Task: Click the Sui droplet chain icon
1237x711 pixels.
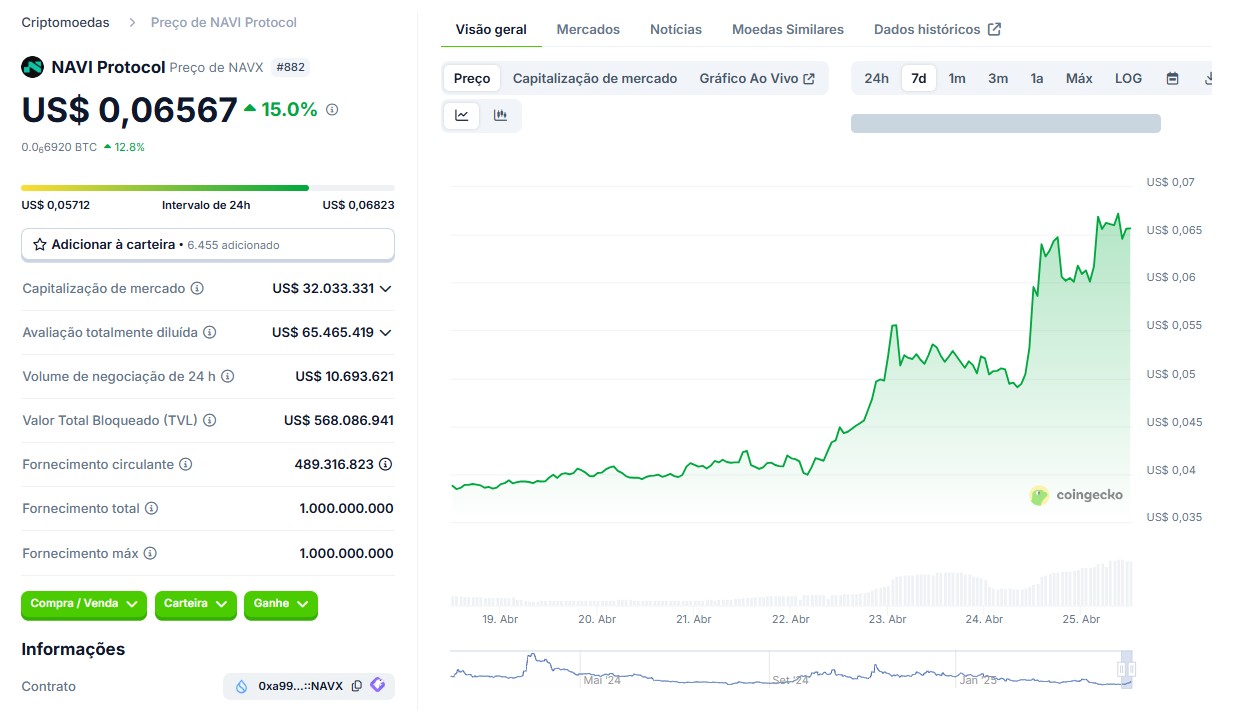Action: coord(241,686)
